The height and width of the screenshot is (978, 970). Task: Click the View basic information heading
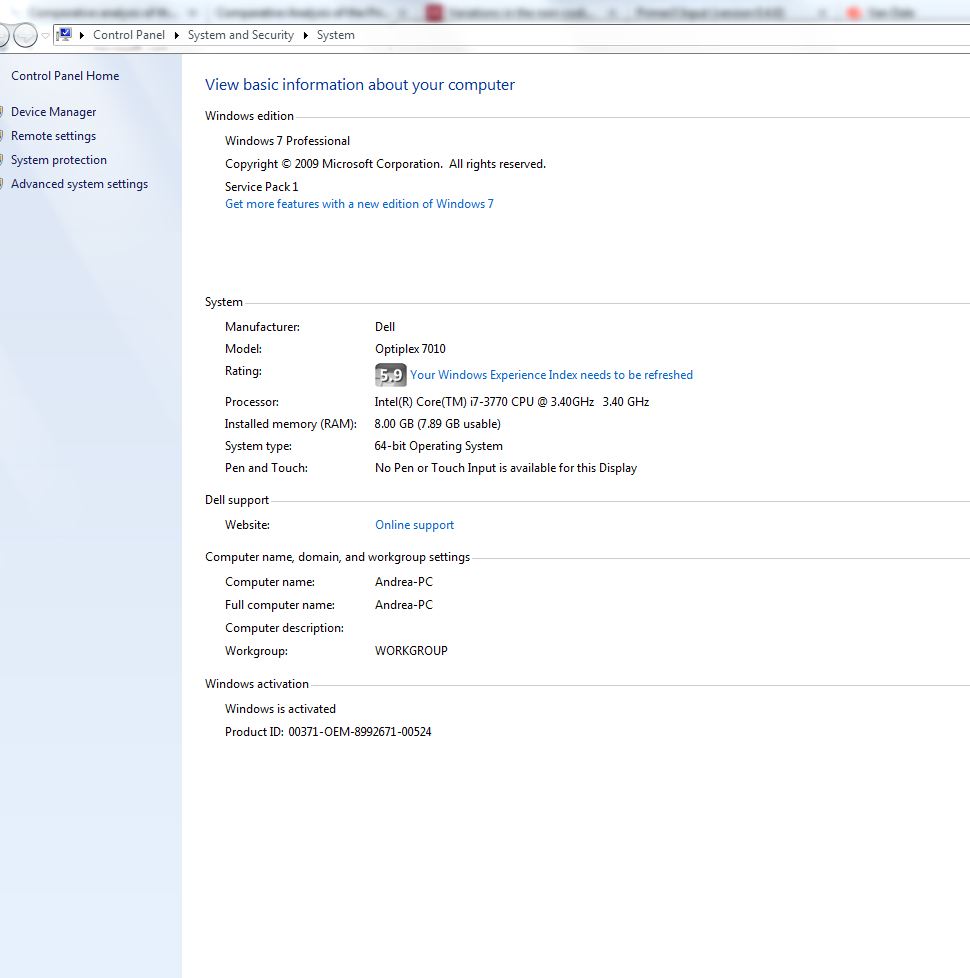pyautogui.click(x=360, y=85)
